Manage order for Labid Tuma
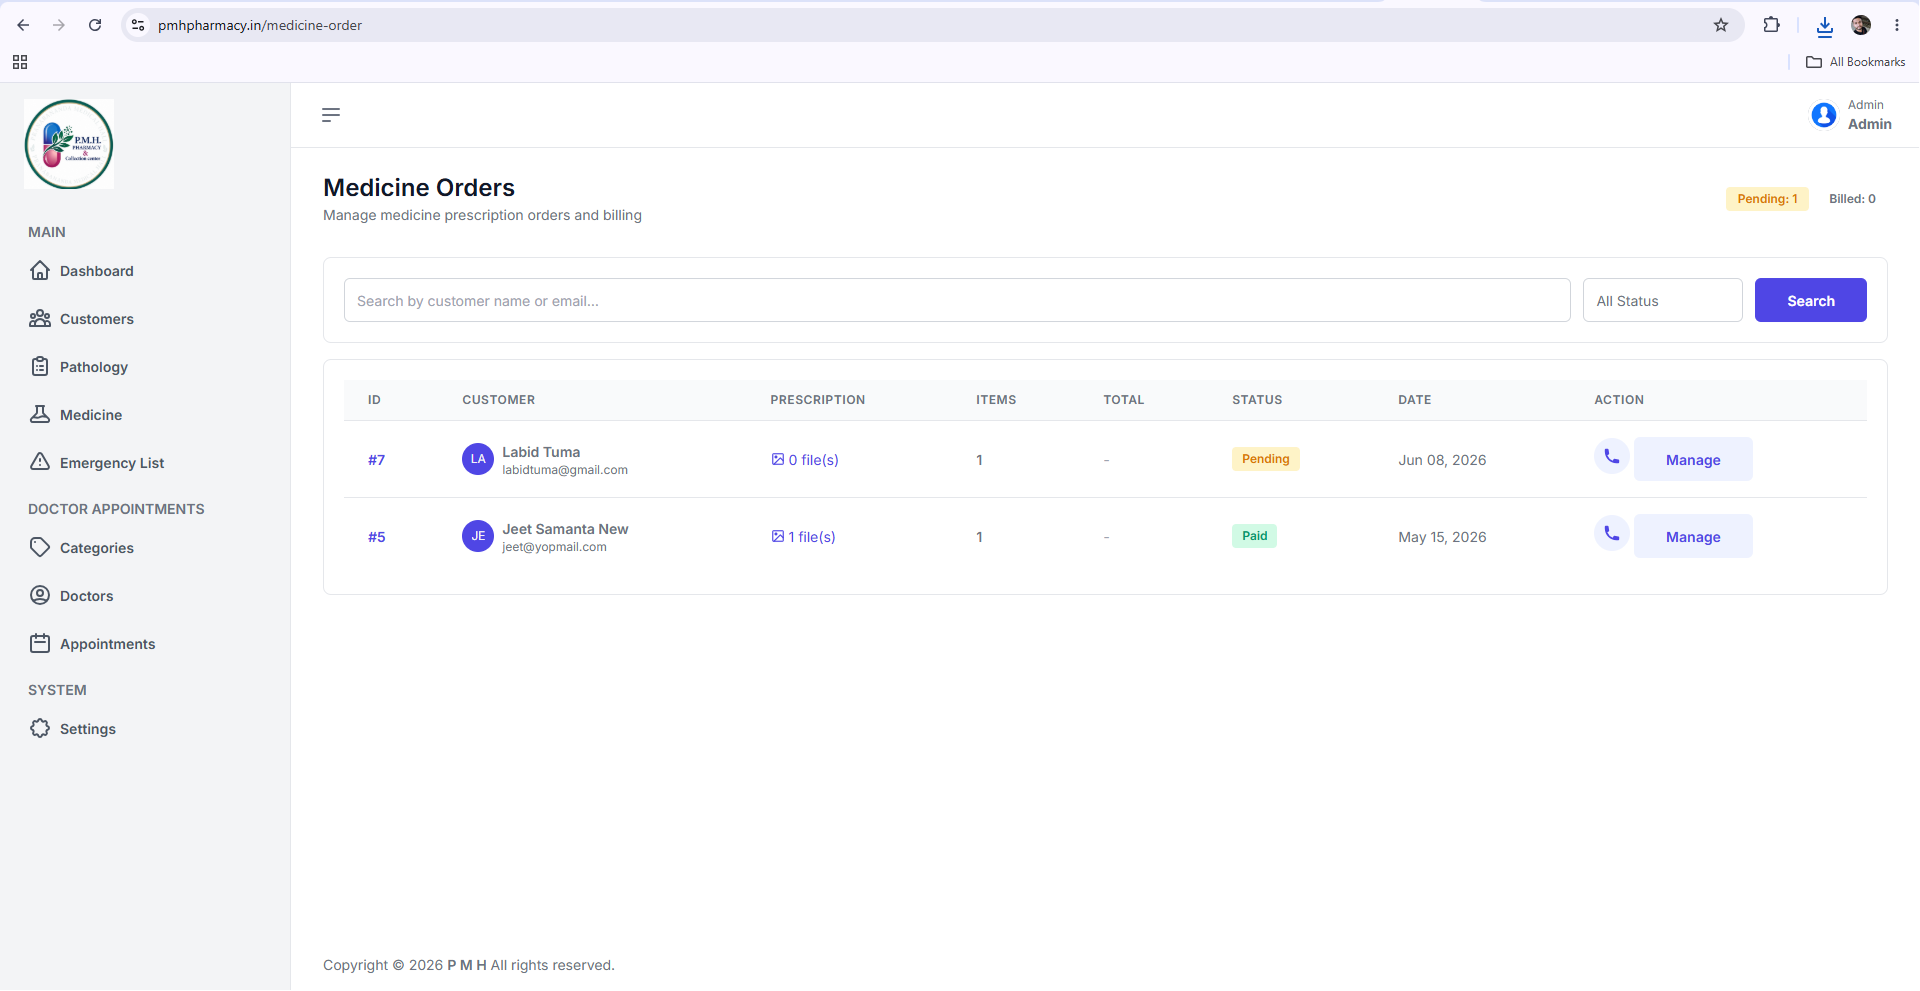 (1693, 459)
